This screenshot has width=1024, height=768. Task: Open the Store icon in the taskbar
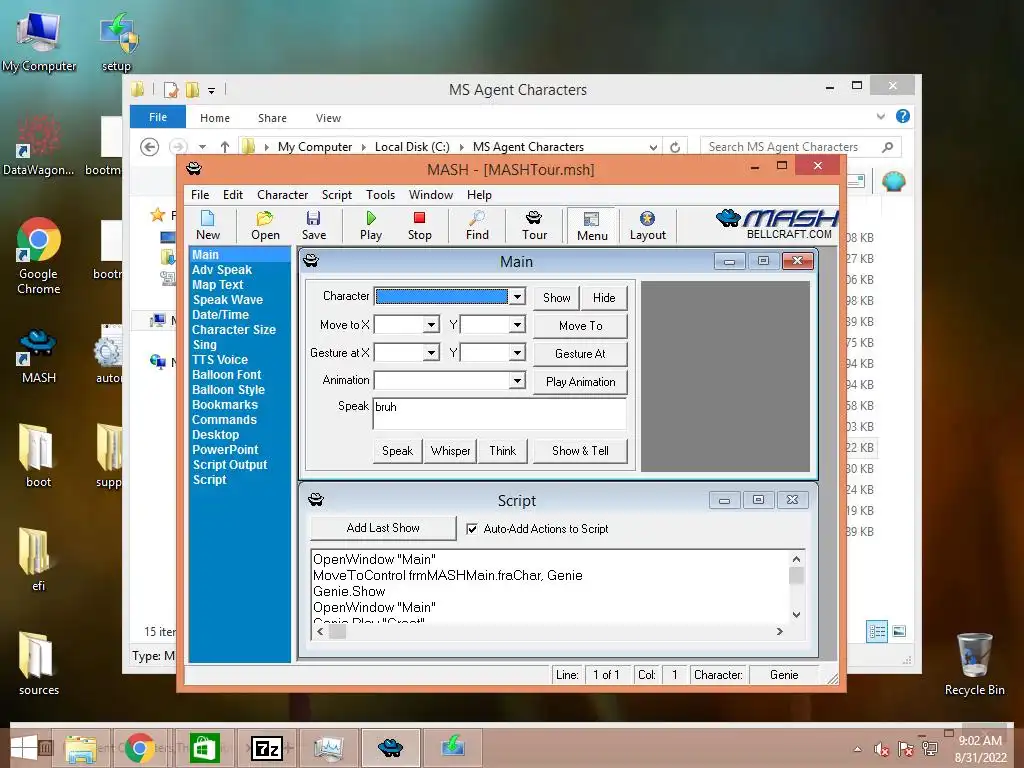coord(204,748)
